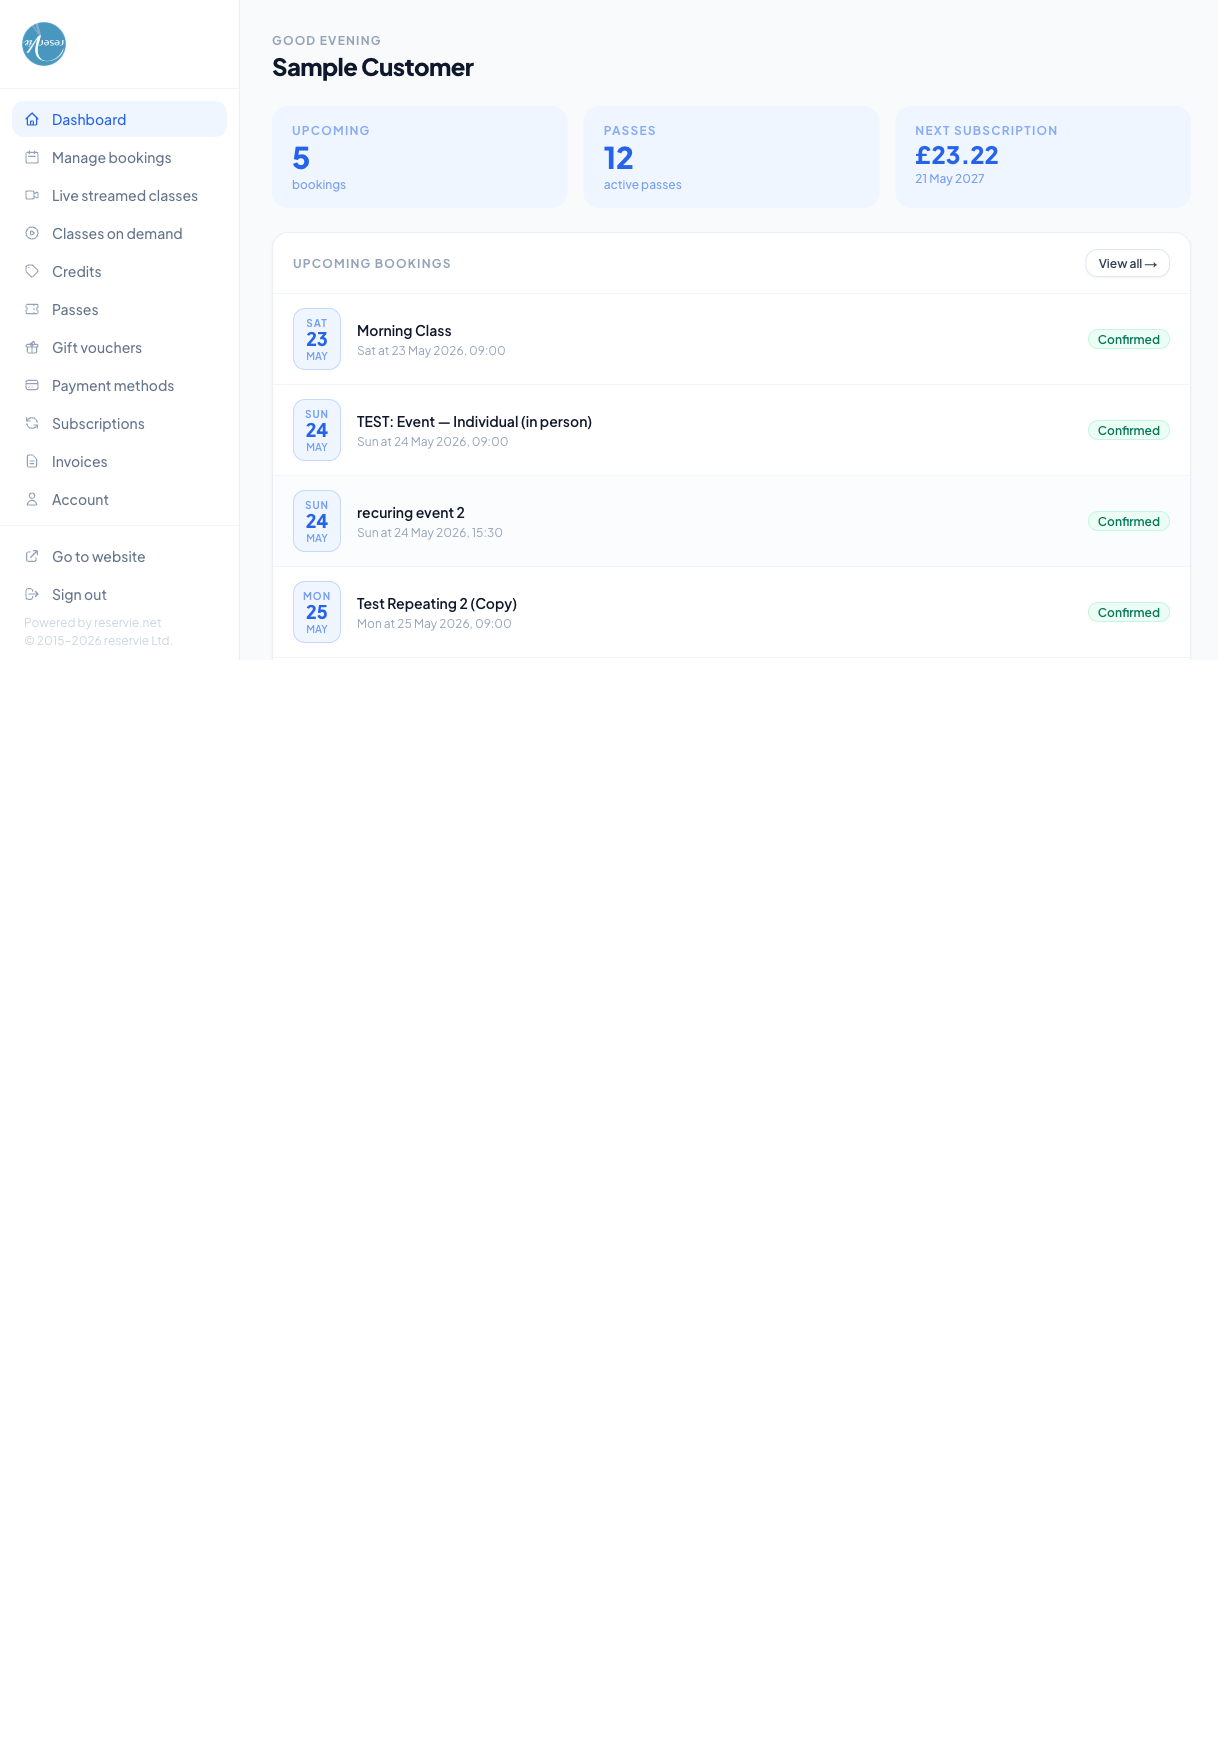
Task: Open the Passes 12 active passes card
Action: click(x=731, y=157)
